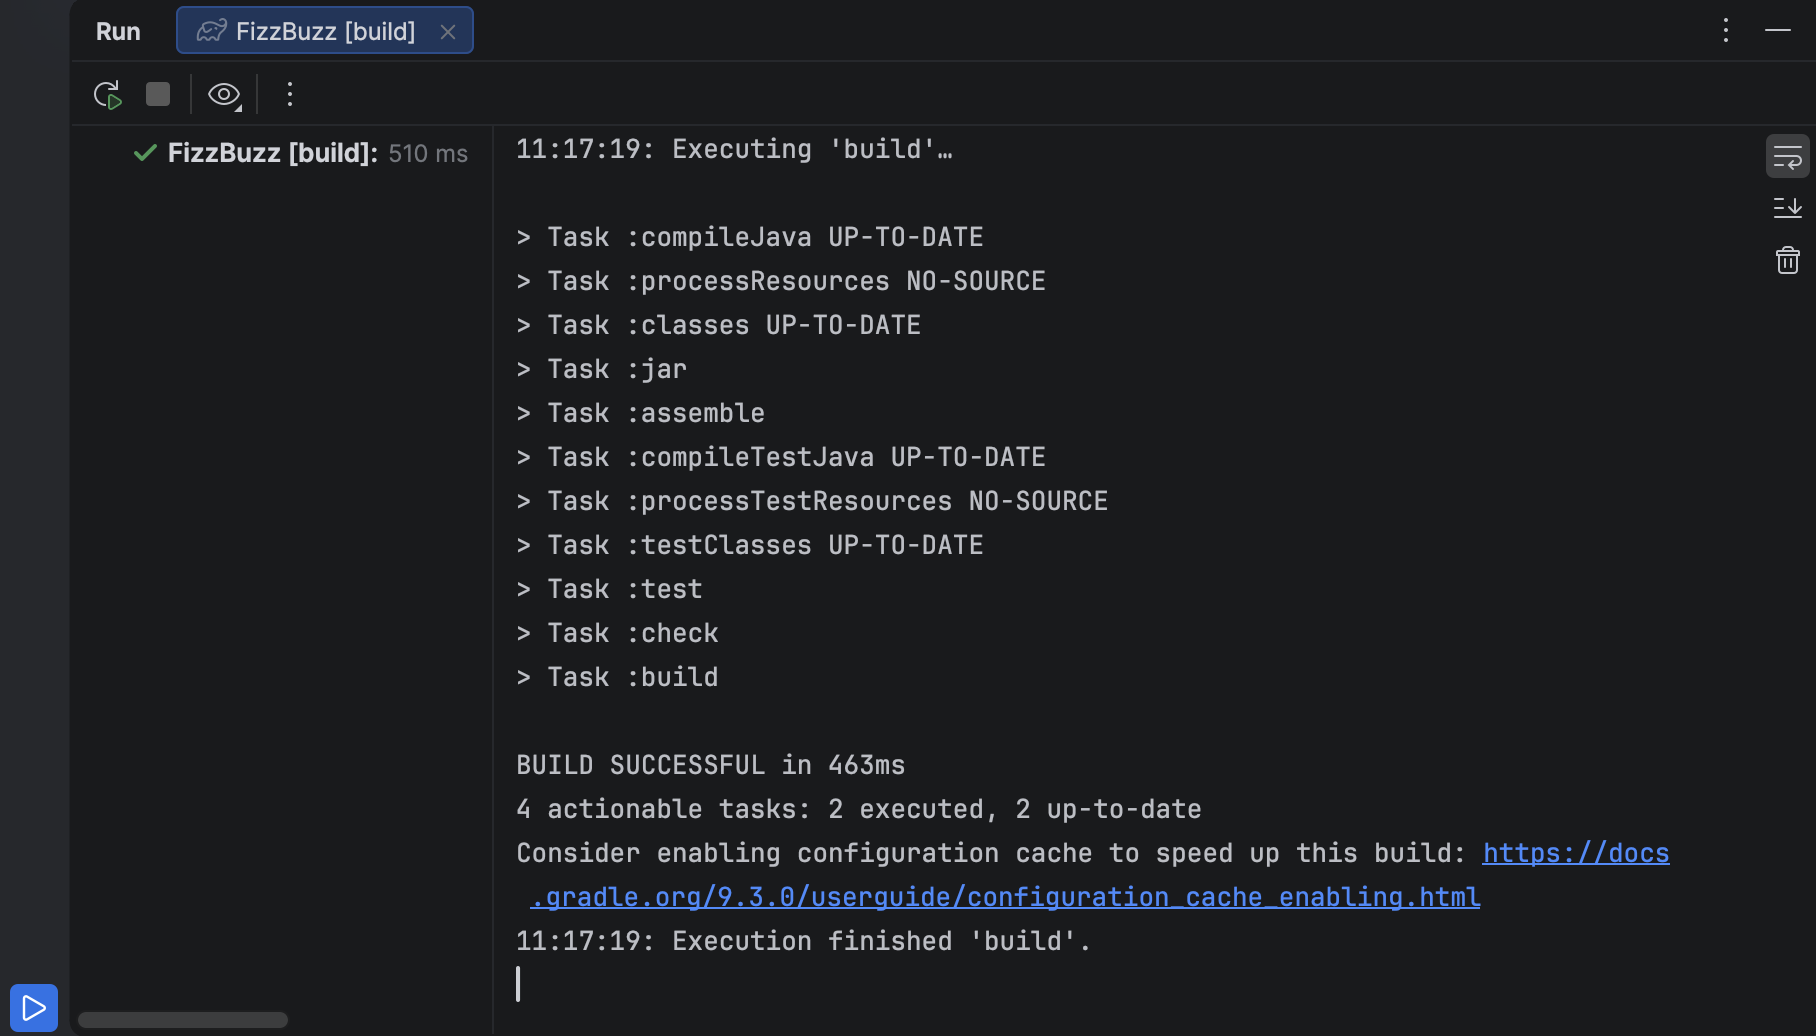Click the 'Task :build' output line
The width and height of the screenshot is (1816, 1036).
617,677
